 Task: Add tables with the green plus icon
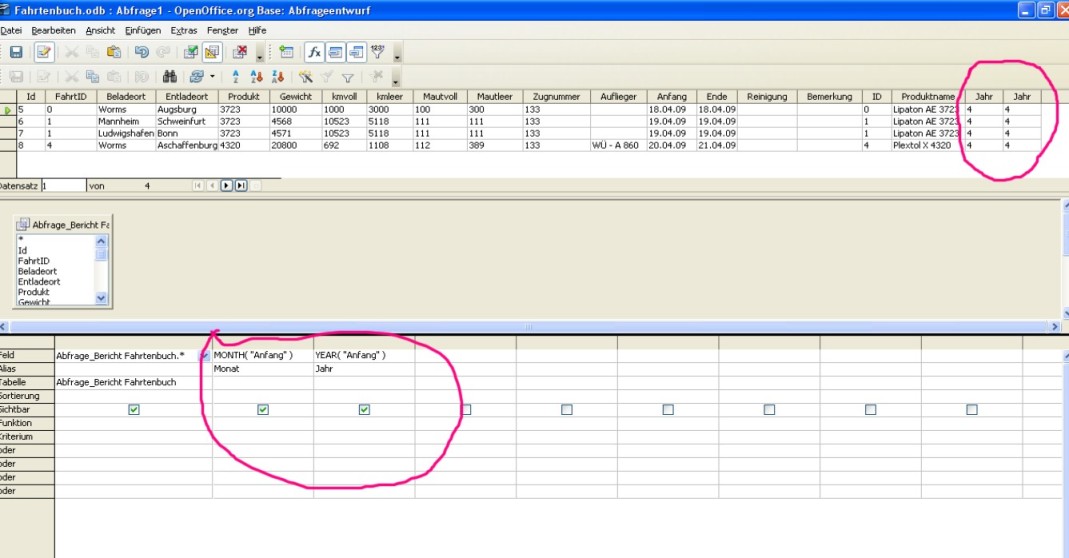tap(286, 52)
